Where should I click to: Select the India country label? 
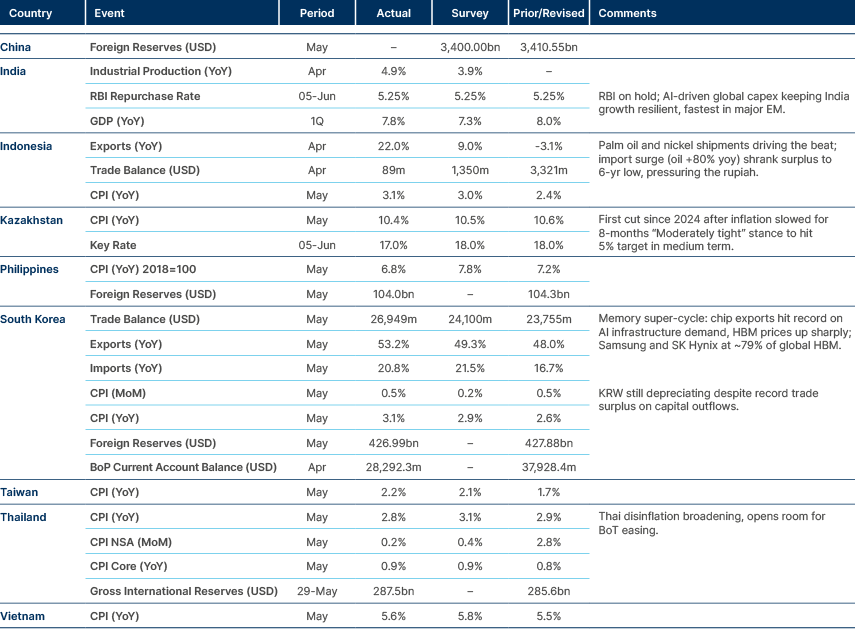pos(13,71)
